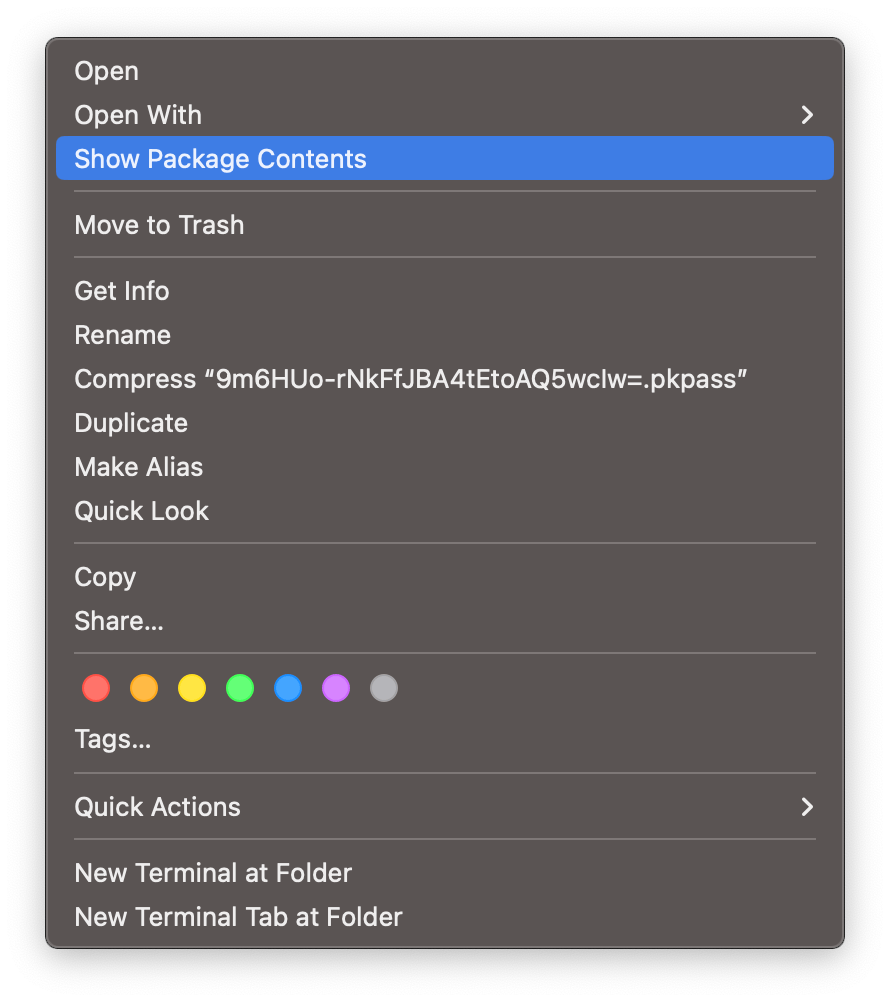This screenshot has height=1002, width=890.
Task: Select Duplicate menu entry
Action: point(131,423)
